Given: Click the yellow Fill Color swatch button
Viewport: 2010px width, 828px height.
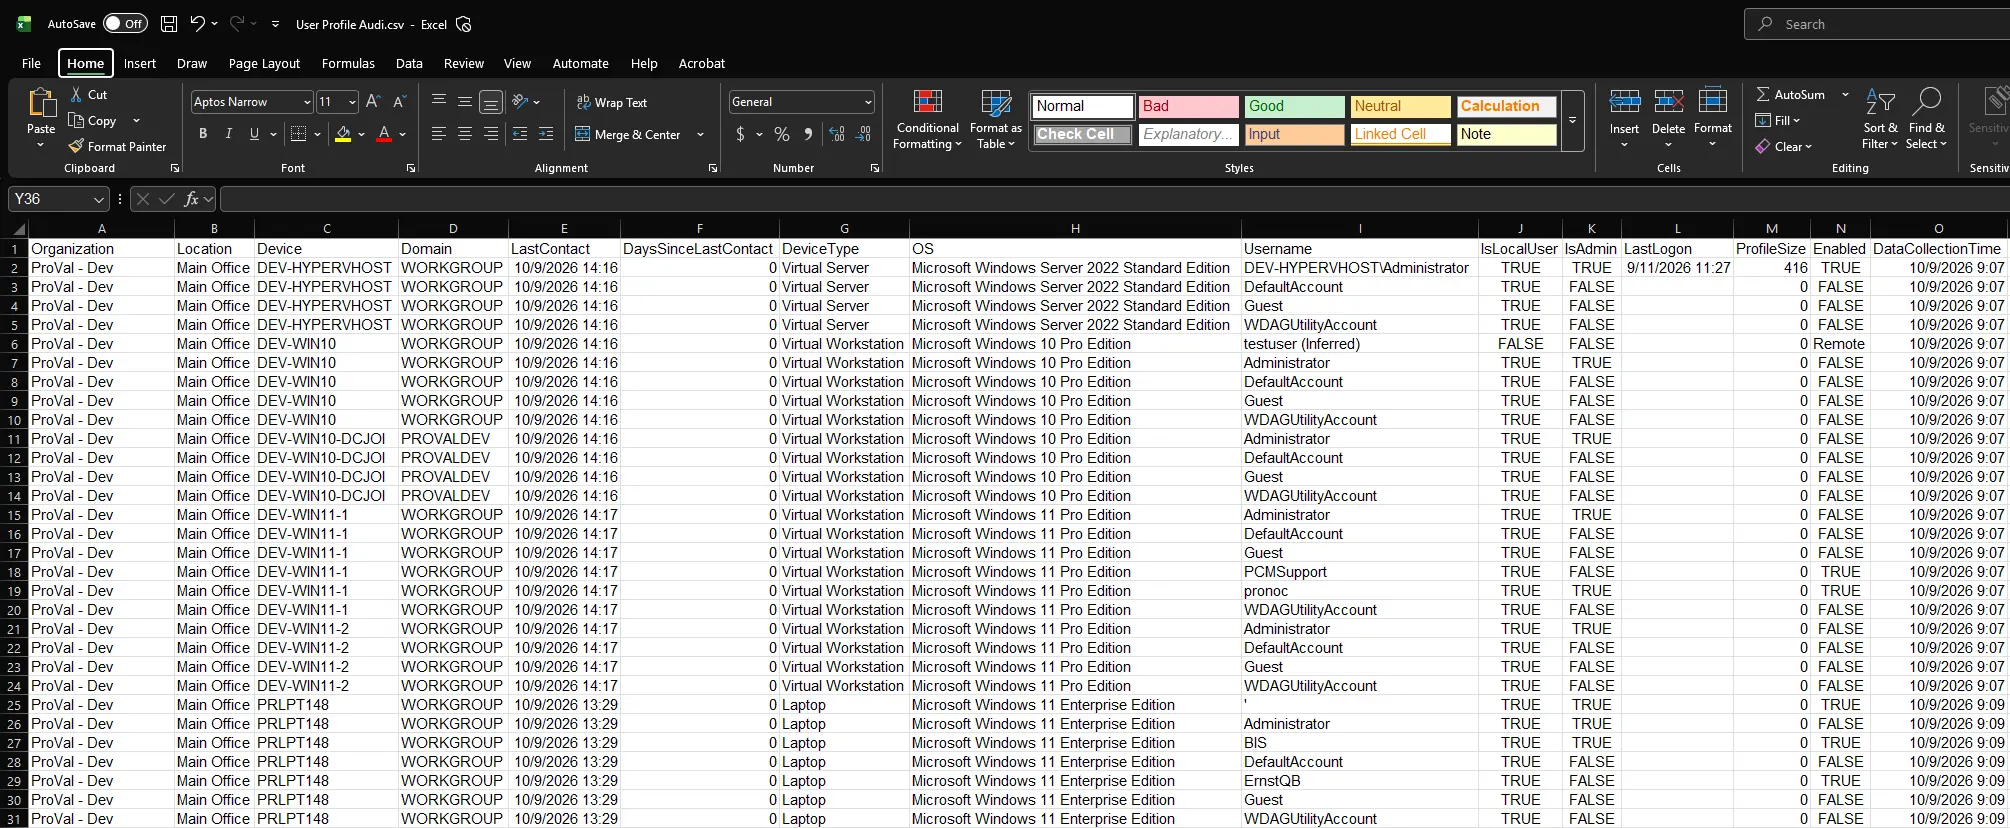Looking at the screenshot, I should [x=343, y=134].
